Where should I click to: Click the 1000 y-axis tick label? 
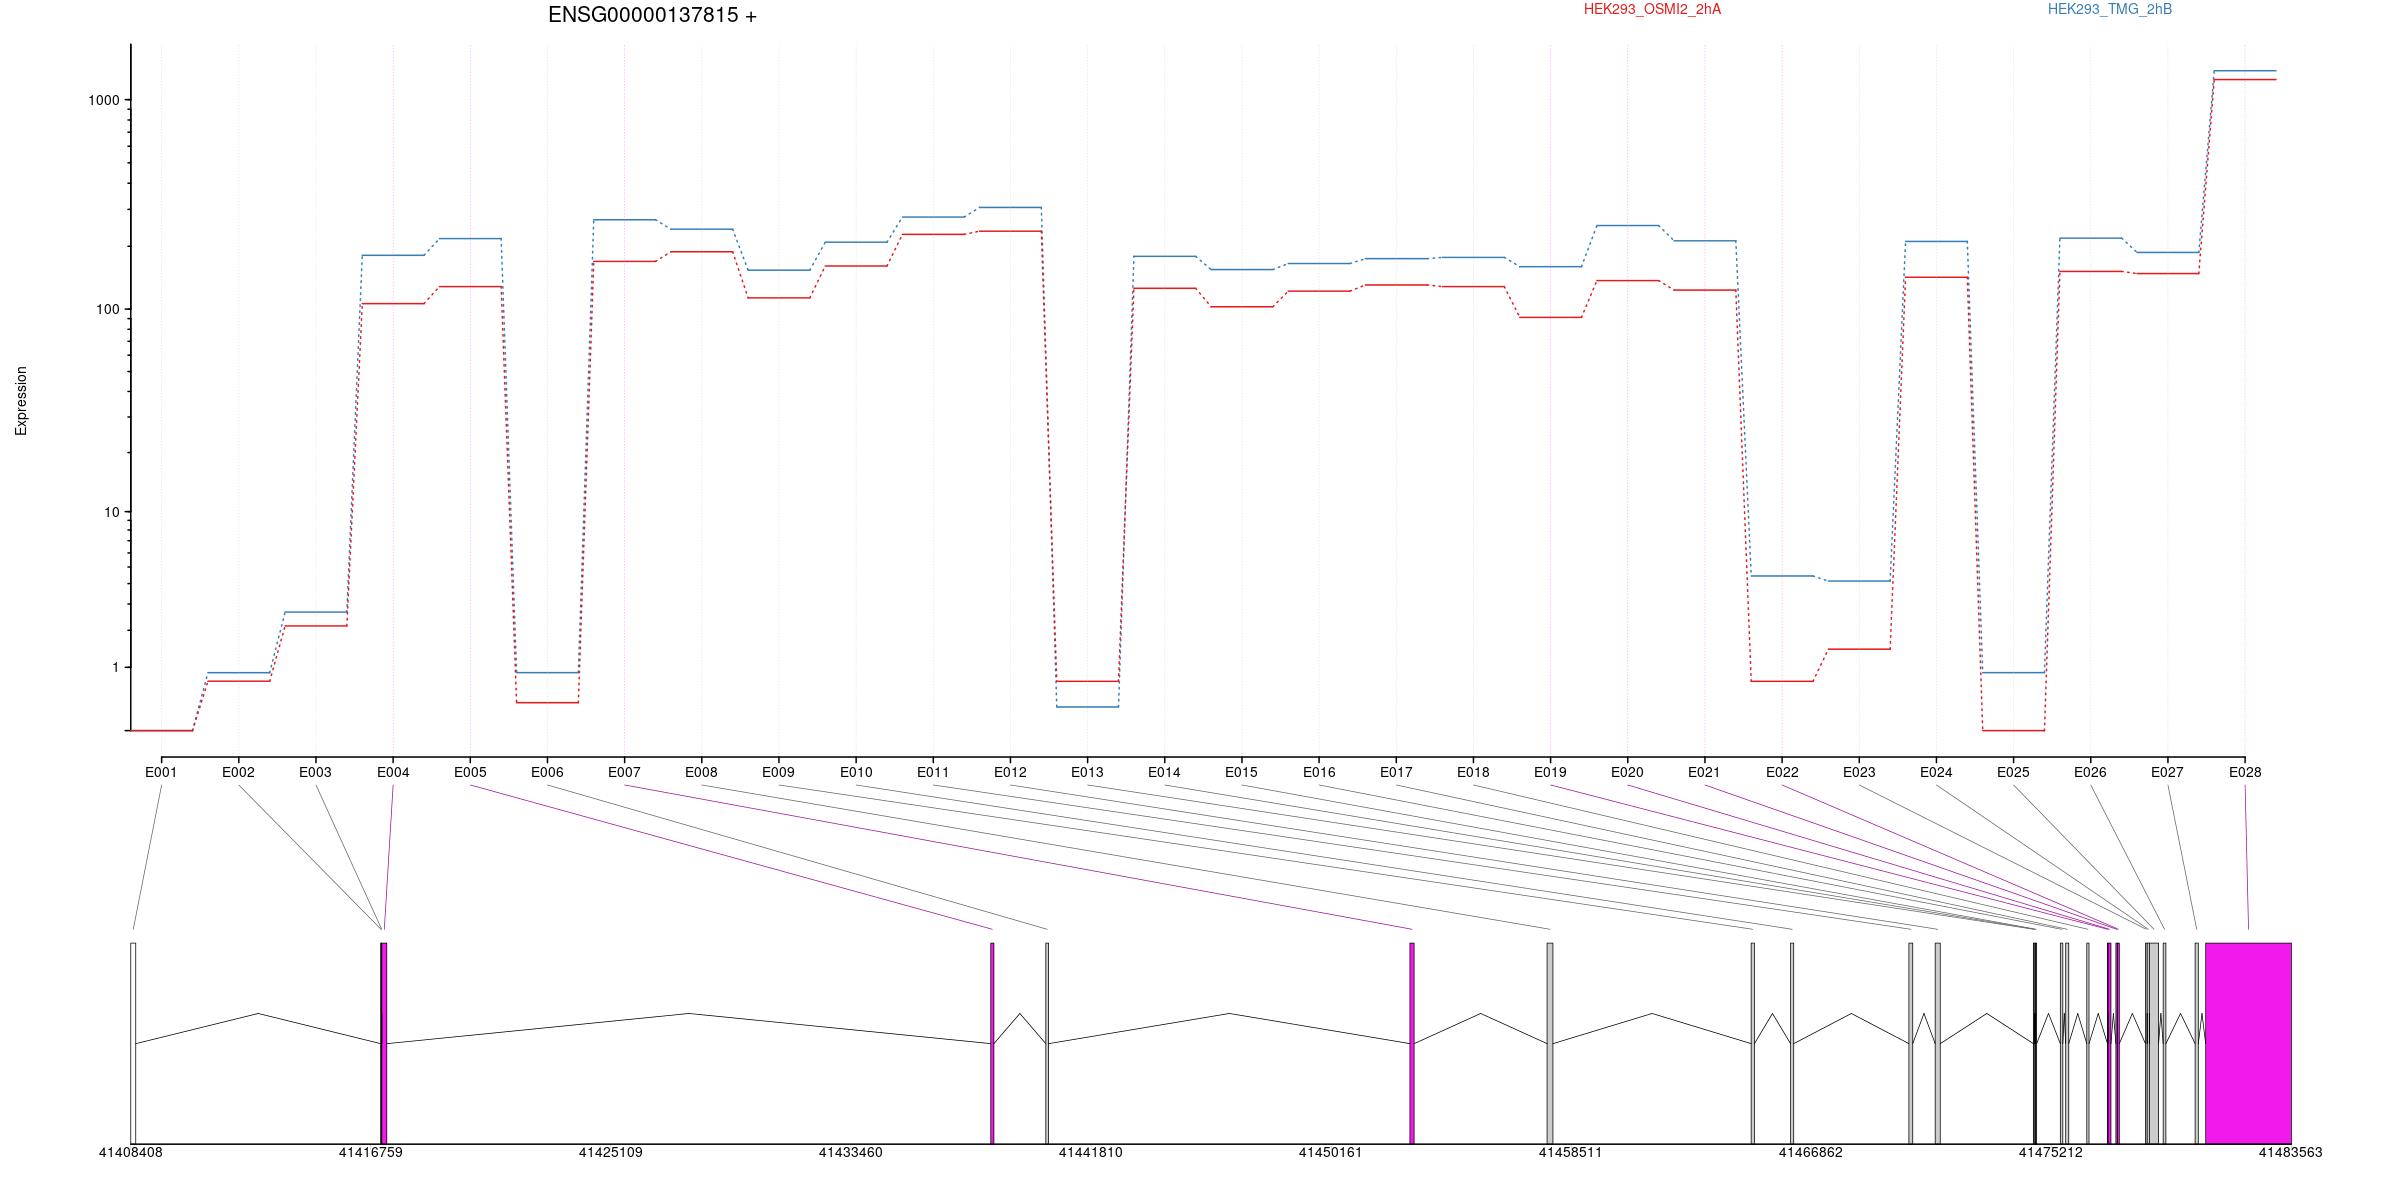tap(104, 100)
